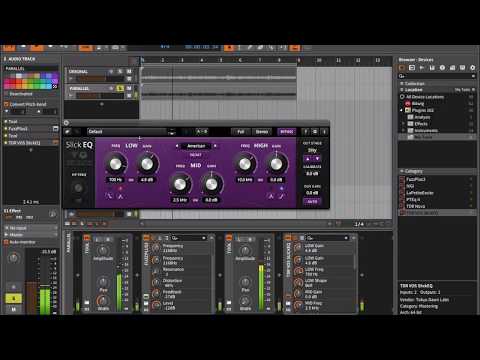The height and width of the screenshot is (360, 480).
Task: Click the HIGH FREQ knob
Action: pyautogui.click(x=245, y=164)
